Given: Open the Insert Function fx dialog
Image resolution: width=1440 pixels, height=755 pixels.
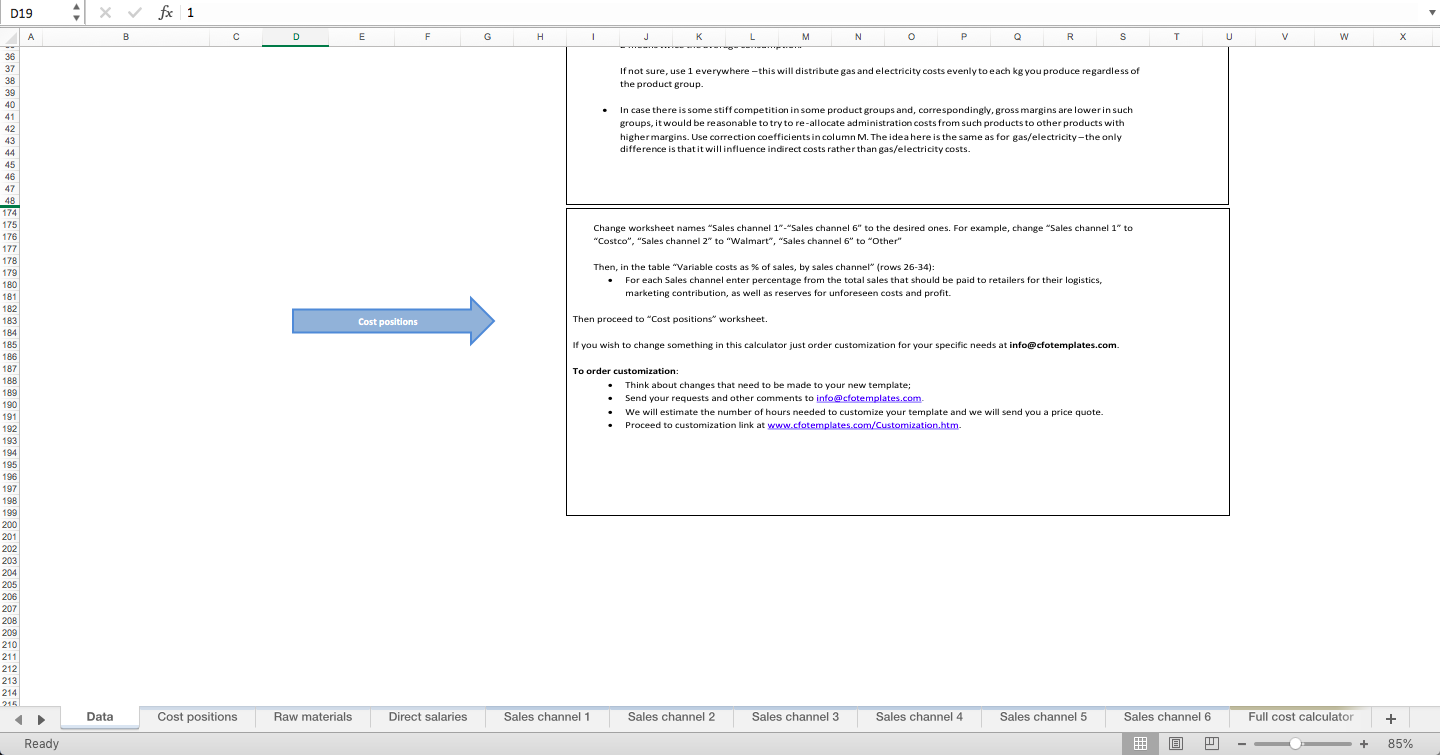Looking at the screenshot, I should 165,13.
